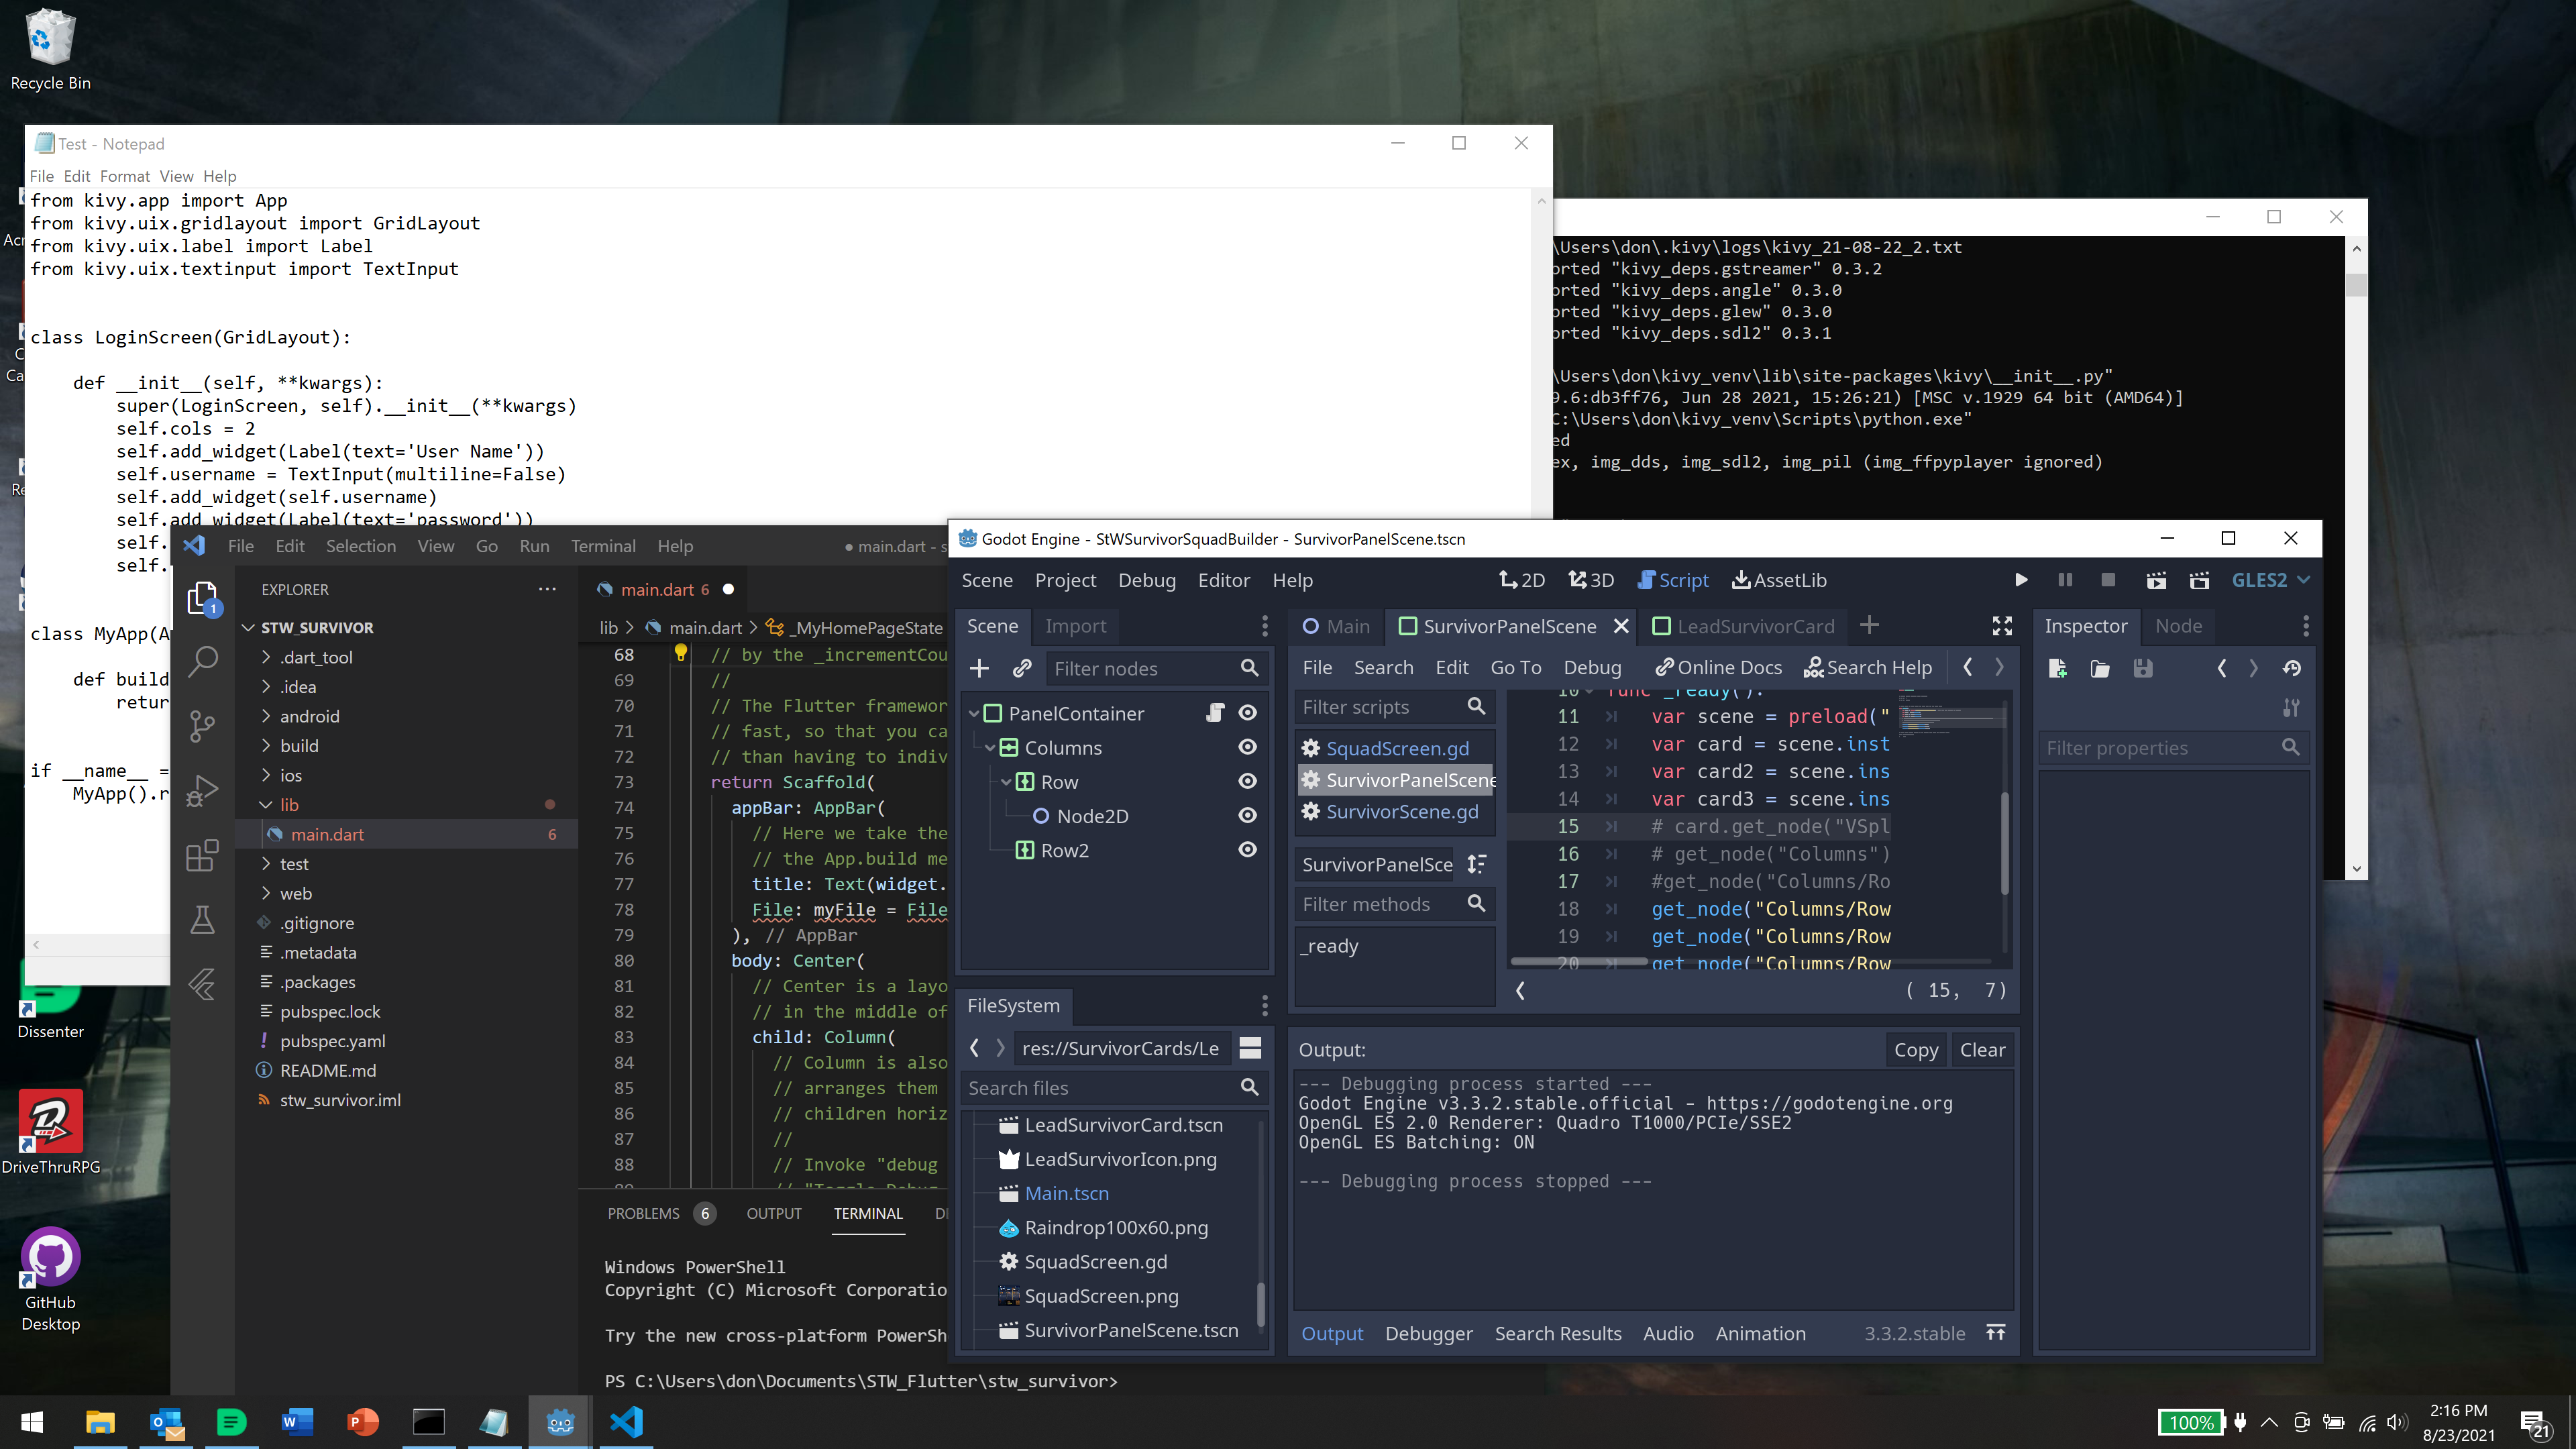
Task: Open VS Code Selection menu
Action: pyautogui.click(x=360, y=546)
